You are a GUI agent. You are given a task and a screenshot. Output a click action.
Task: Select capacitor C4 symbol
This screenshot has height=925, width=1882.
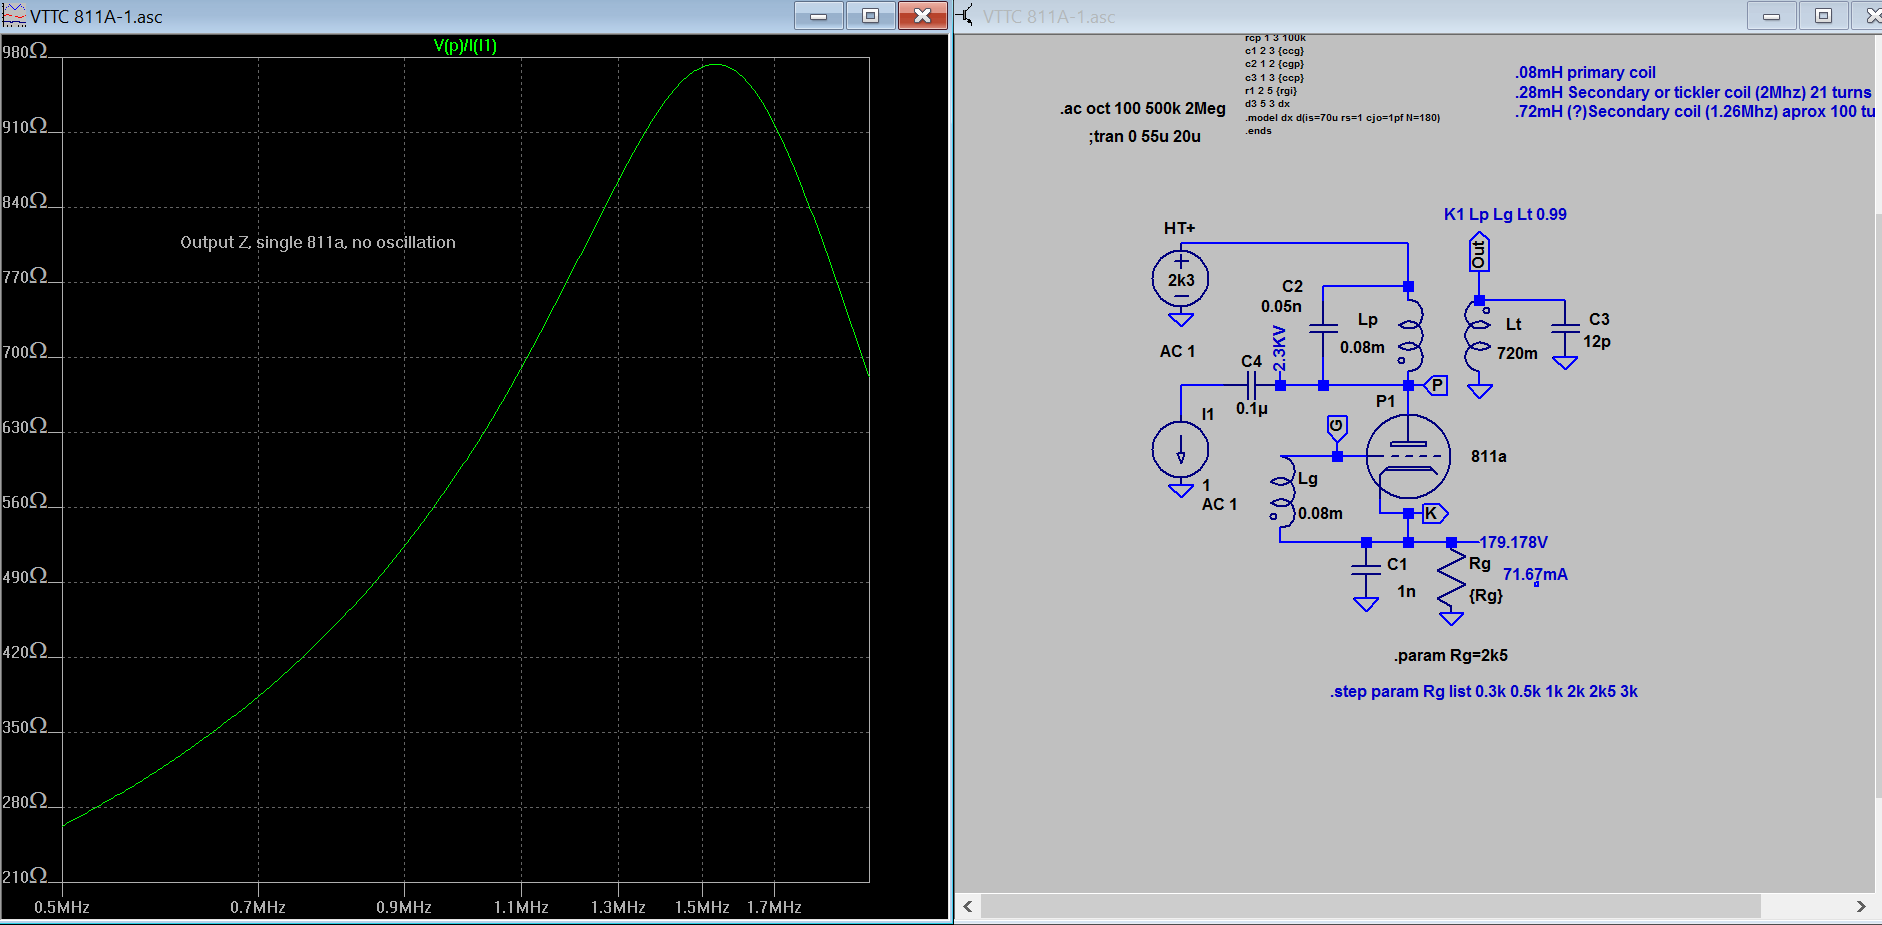coord(1251,385)
